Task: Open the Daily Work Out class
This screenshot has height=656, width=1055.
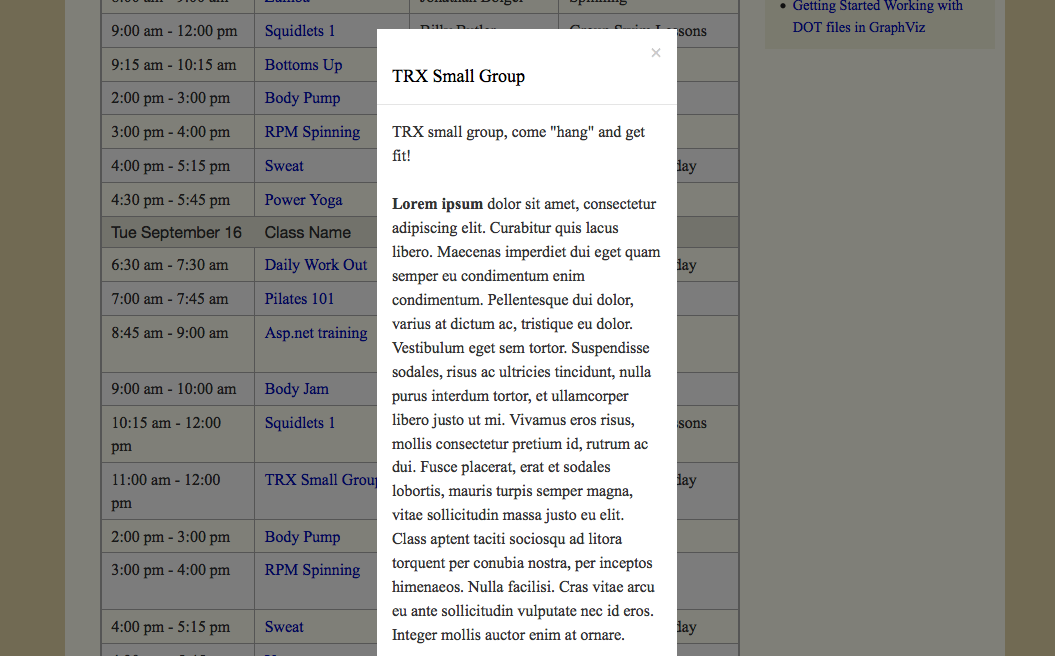Action: (315, 265)
